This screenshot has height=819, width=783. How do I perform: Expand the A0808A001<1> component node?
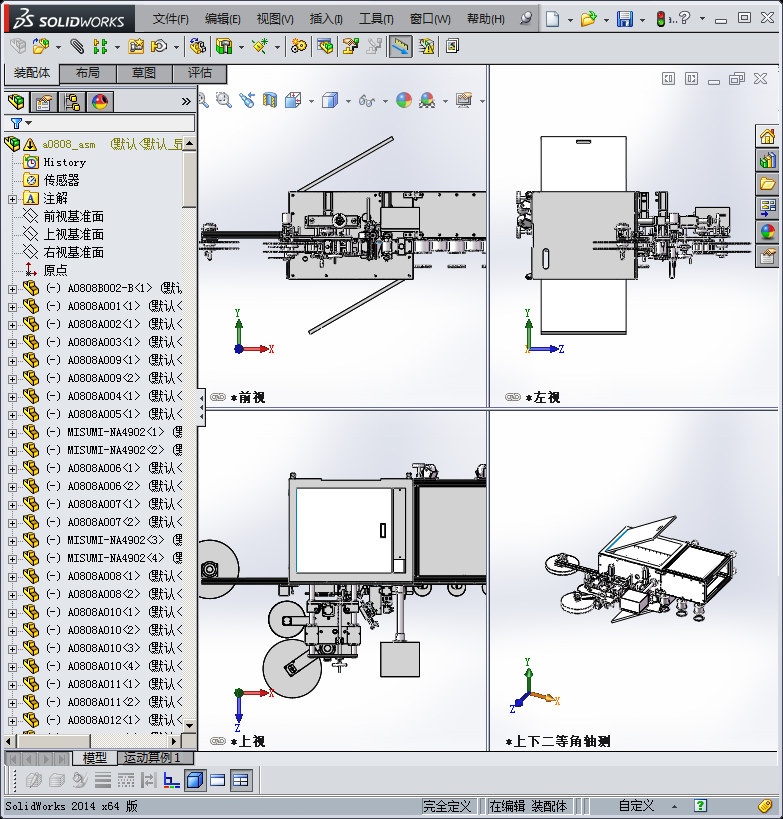pos(12,307)
